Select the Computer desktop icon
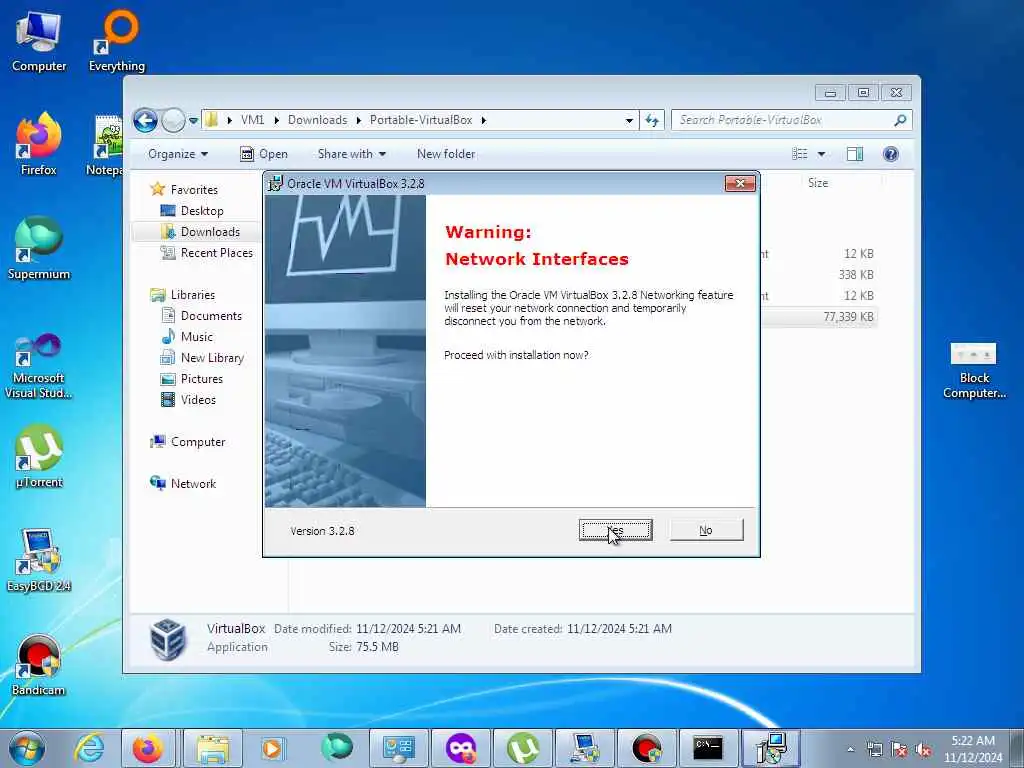Image resolution: width=1024 pixels, height=768 pixels. tap(39, 42)
